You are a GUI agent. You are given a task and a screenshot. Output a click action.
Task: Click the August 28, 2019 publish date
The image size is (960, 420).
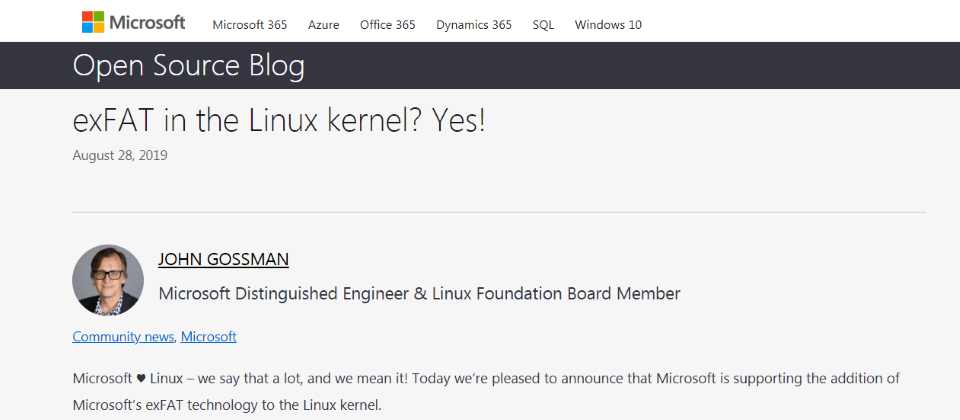coord(120,156)
